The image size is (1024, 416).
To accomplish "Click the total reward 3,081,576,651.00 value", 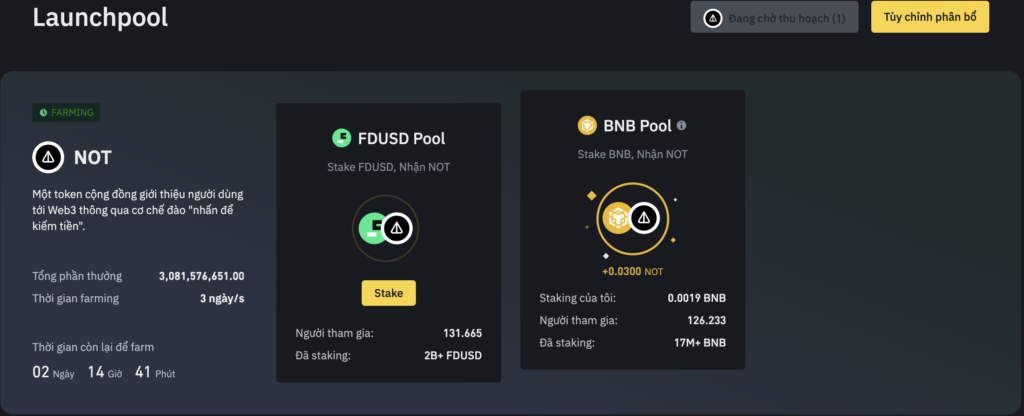I will click(x=202, y=276).
